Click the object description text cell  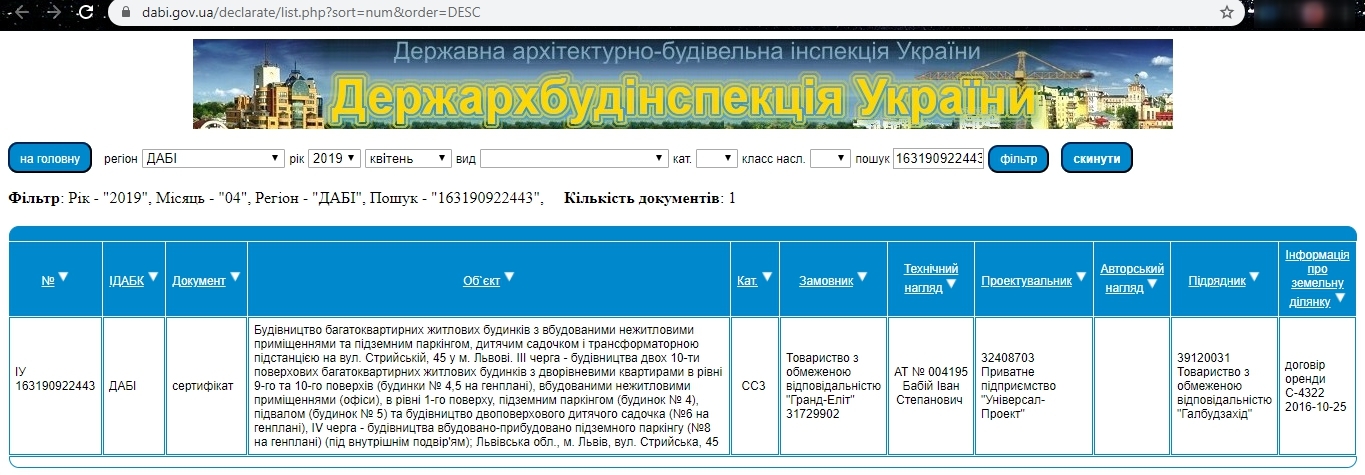489,387
